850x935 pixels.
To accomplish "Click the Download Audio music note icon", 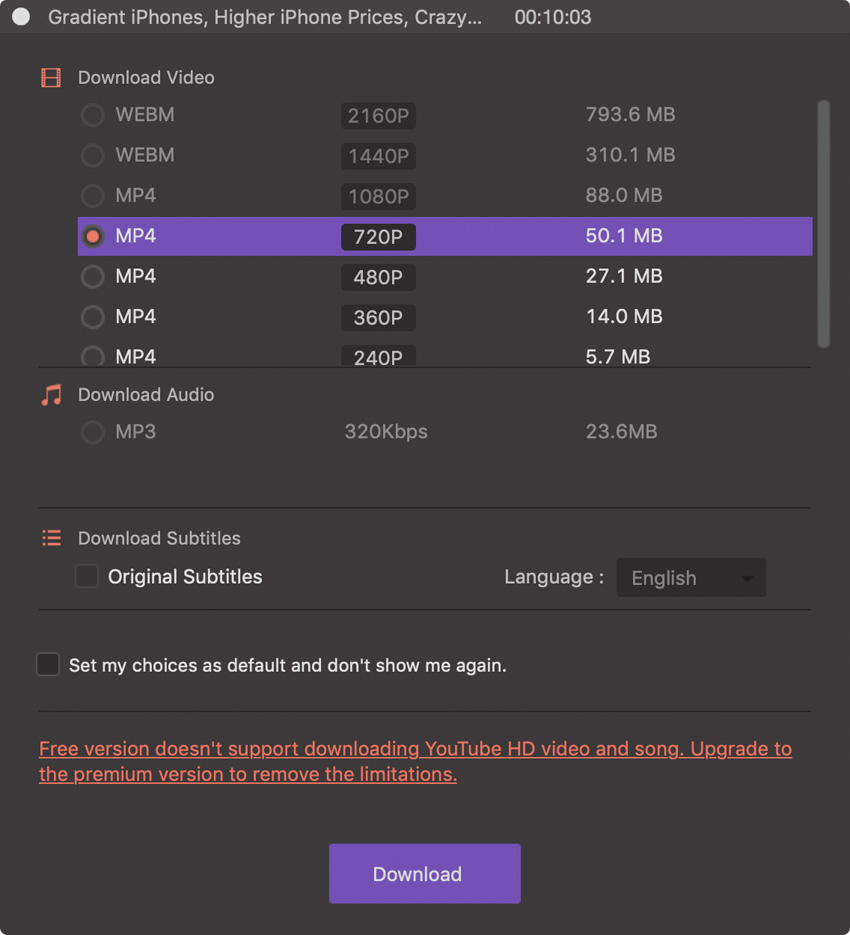I will (51, 395).
